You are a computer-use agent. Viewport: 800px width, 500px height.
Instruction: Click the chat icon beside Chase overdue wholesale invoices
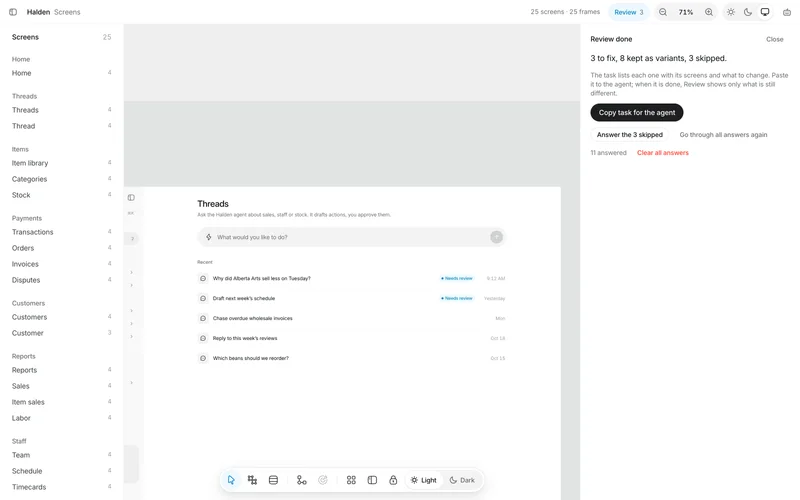(x=203, y=318)
